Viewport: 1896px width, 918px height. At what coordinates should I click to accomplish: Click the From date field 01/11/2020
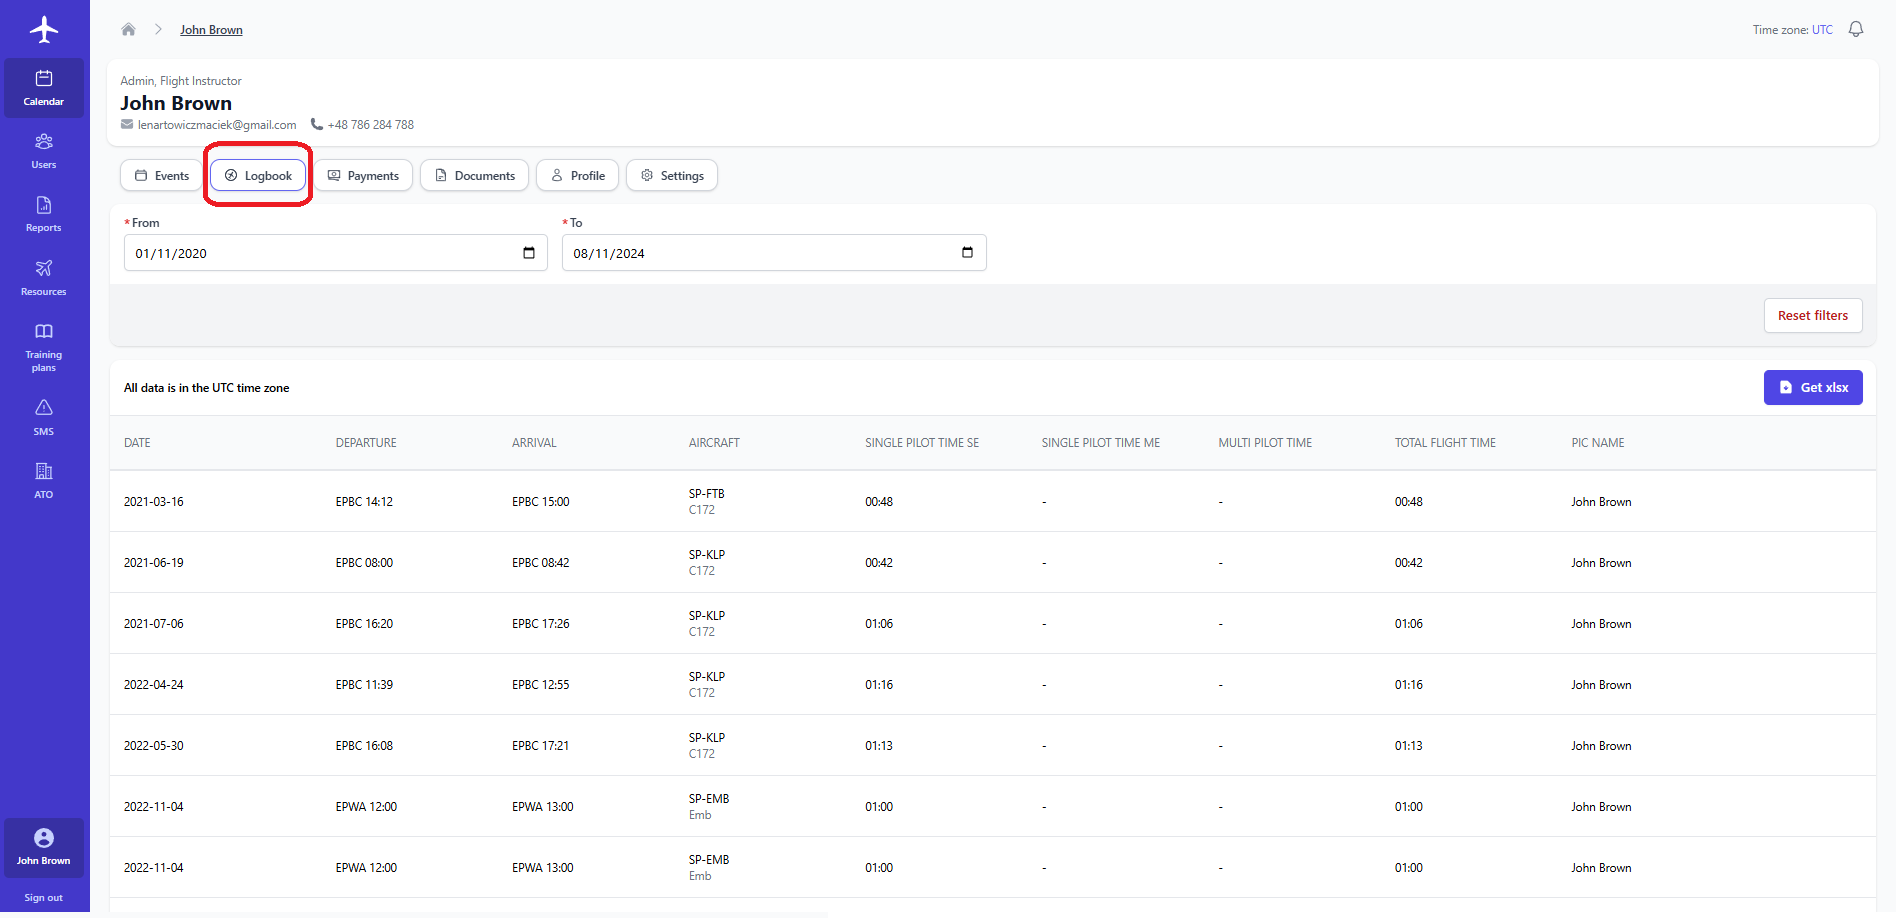[x=336, y=253]
